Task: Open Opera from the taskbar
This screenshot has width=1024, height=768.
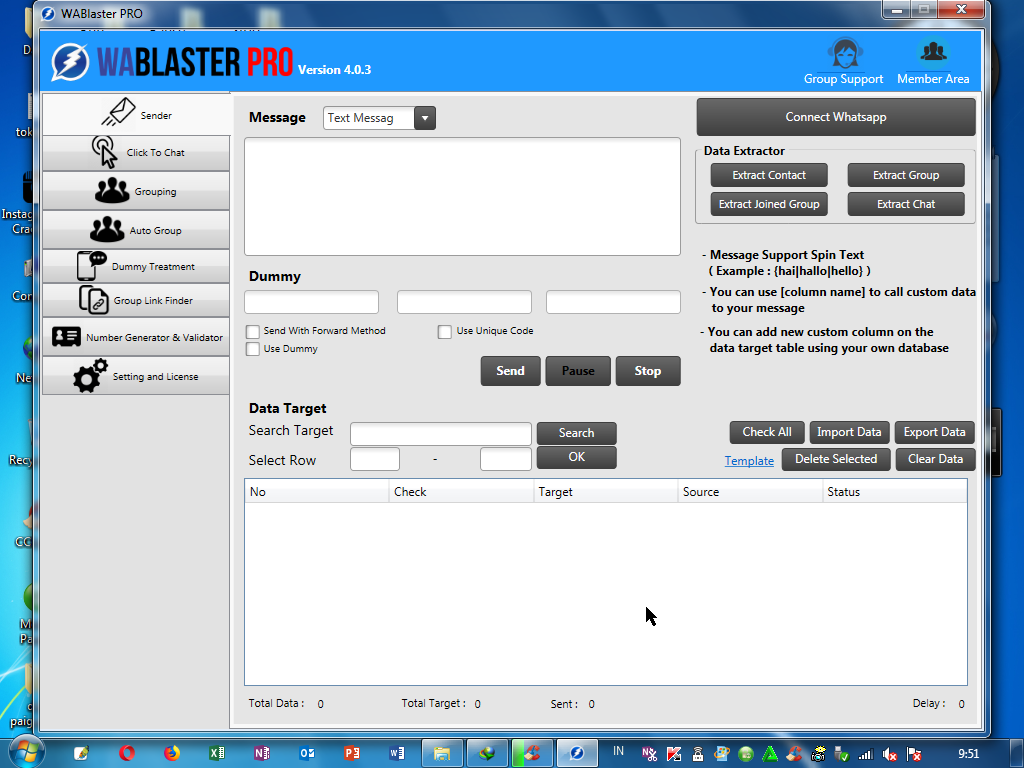Action: tap(127, 753)
